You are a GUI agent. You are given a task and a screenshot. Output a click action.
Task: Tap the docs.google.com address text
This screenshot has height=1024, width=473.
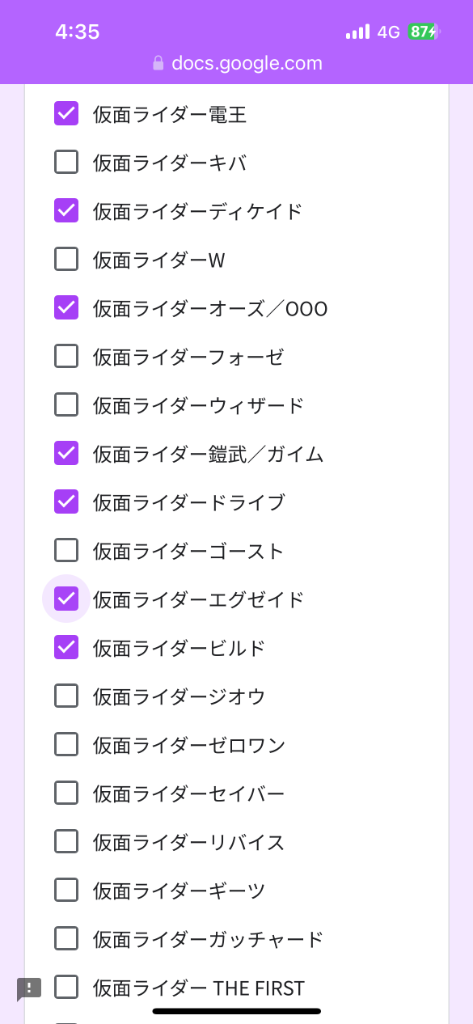click(x=247, y=63)
